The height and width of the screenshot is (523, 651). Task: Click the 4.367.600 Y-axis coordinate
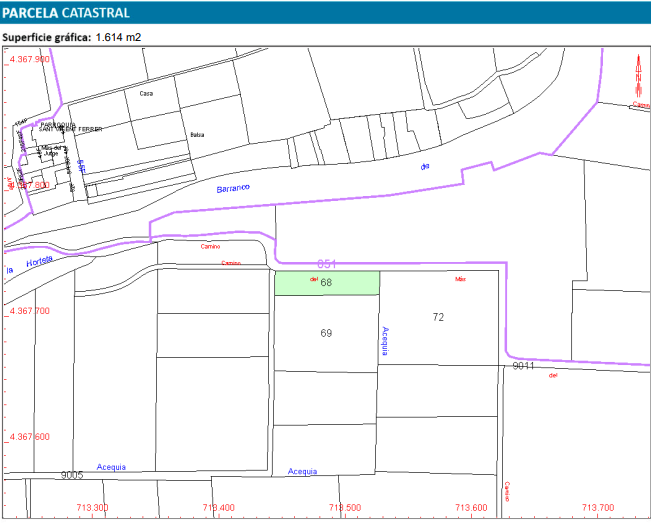point(29,437)
